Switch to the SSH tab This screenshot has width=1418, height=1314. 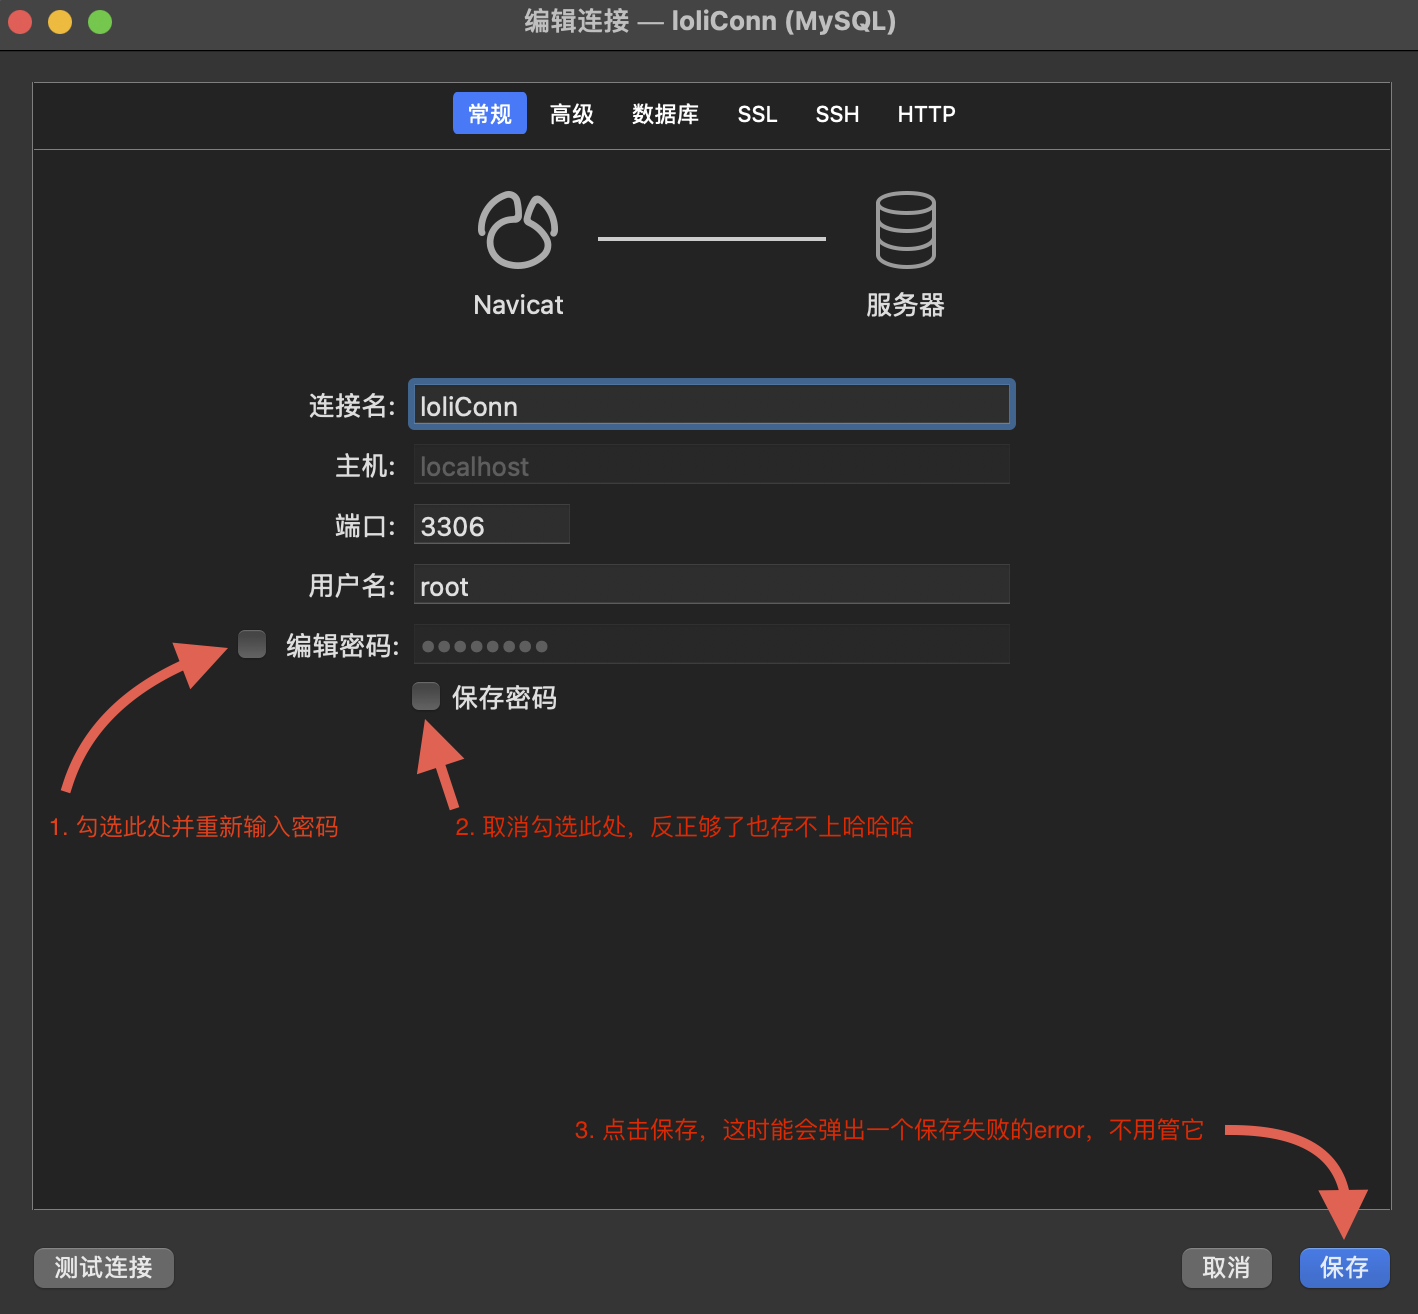click(x=837, y=114)
